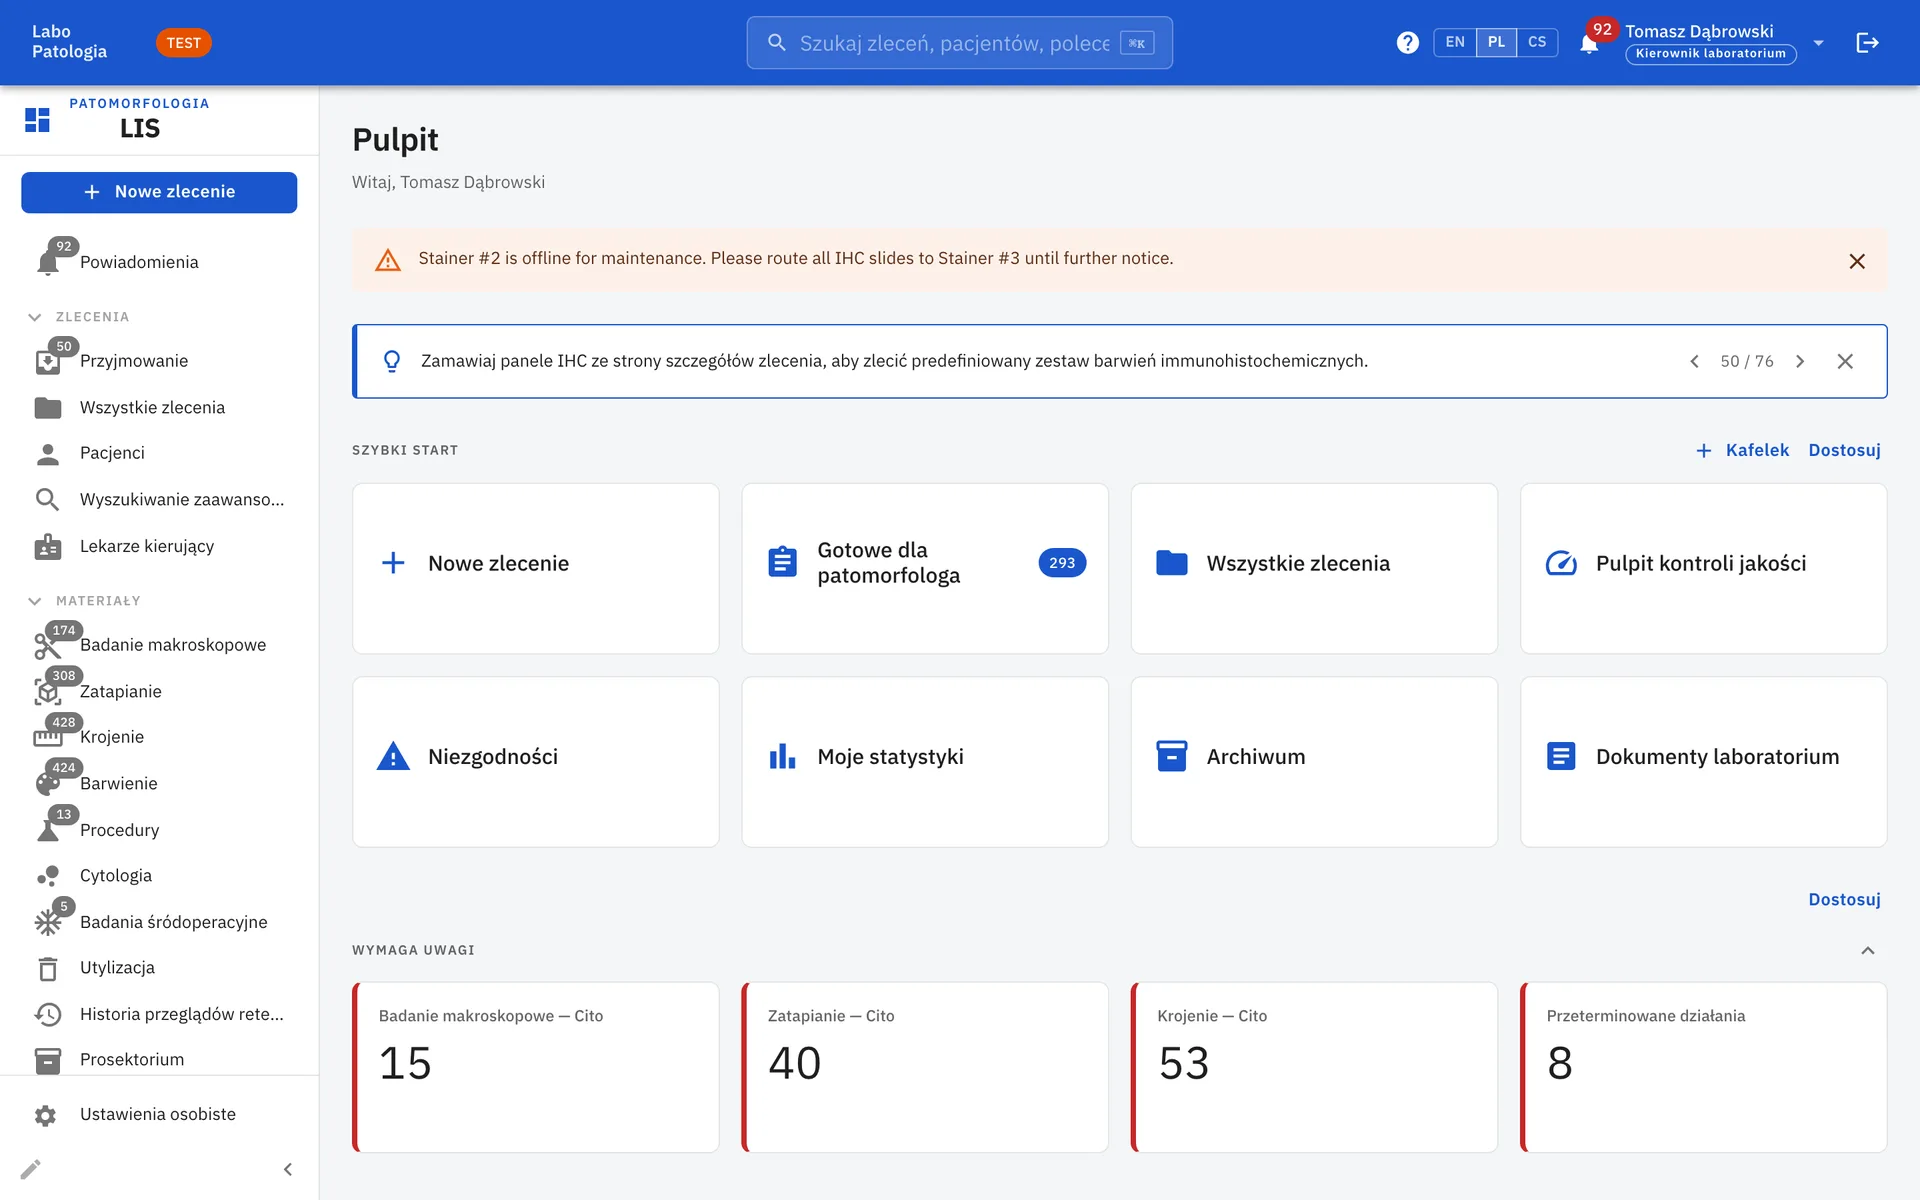
Task: Click the Kafelek add tile link
Action: click(x=1742, y=450)
